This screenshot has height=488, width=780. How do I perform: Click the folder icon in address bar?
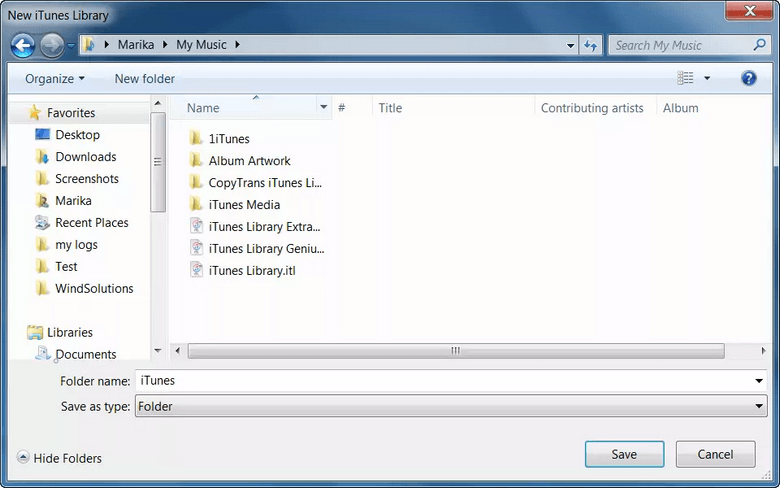coord(89,45)
